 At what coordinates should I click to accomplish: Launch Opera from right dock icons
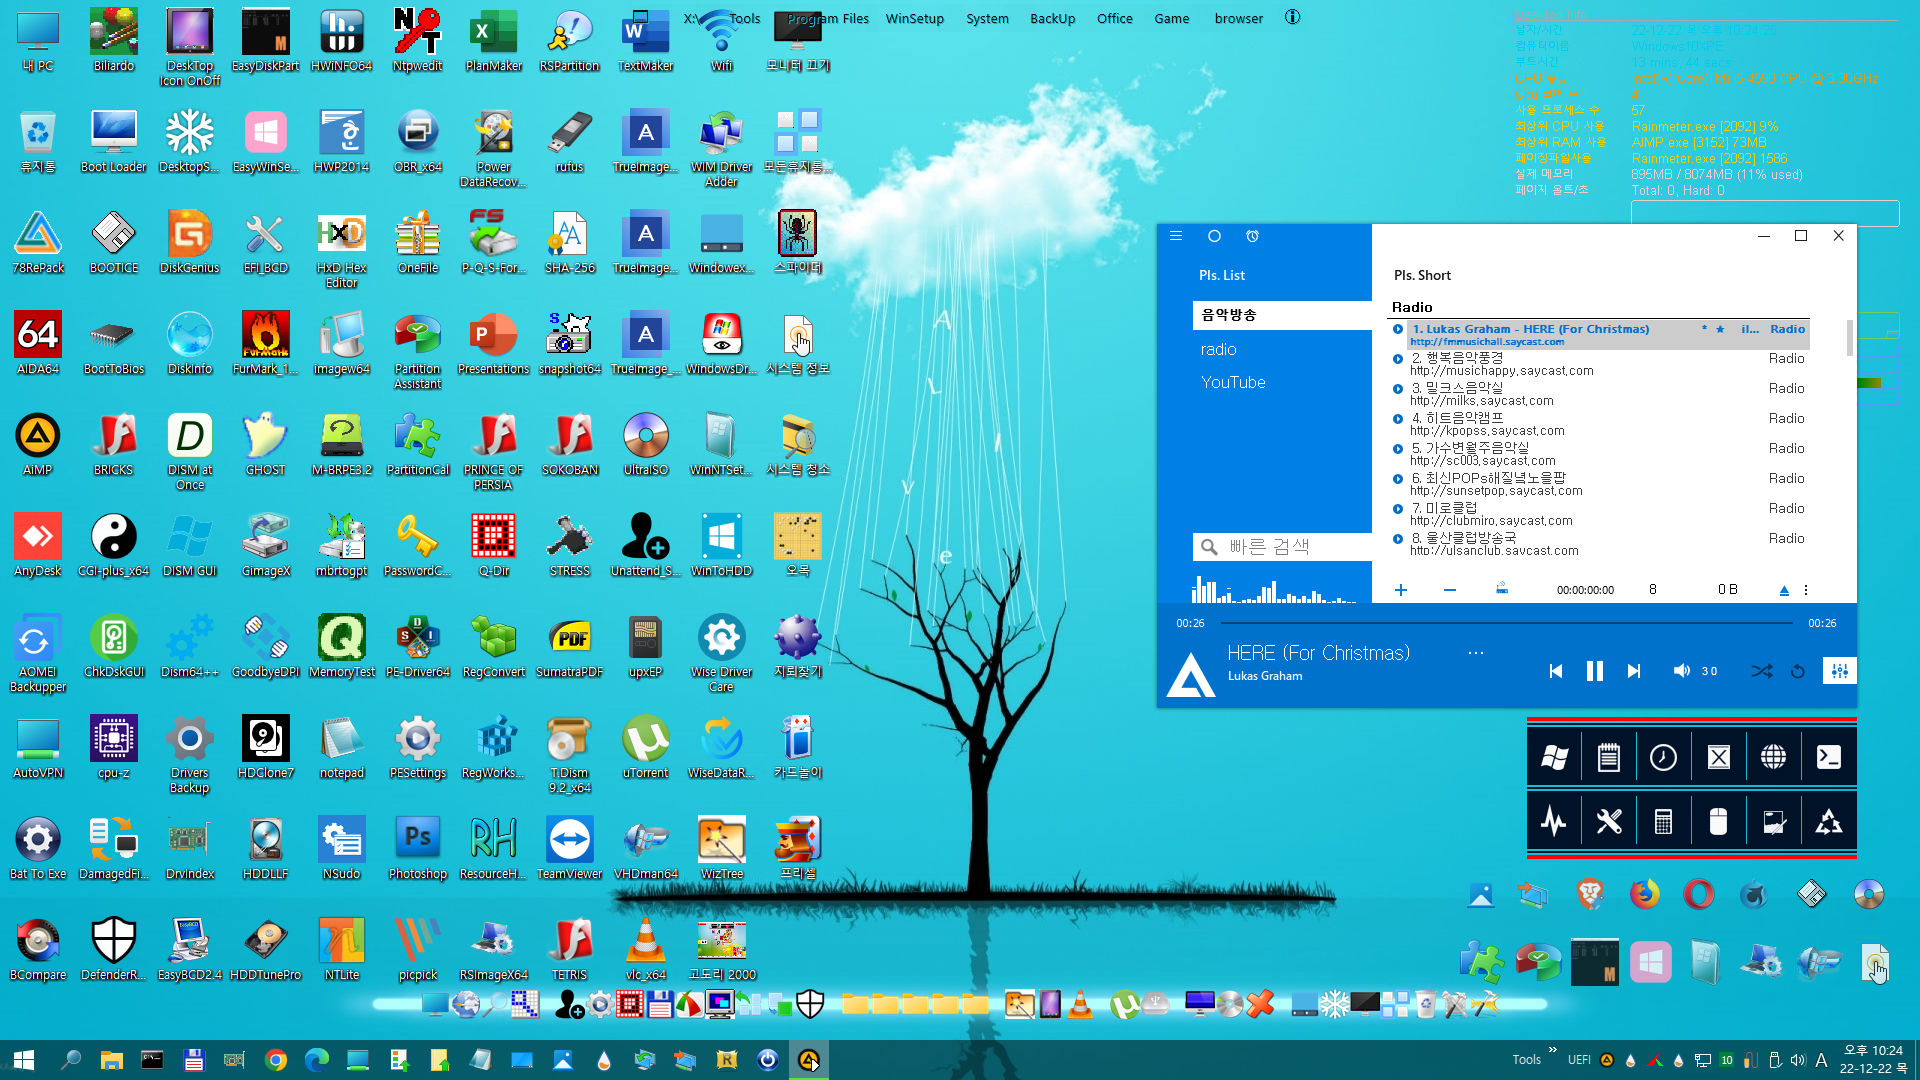[x=1698, y=893]
